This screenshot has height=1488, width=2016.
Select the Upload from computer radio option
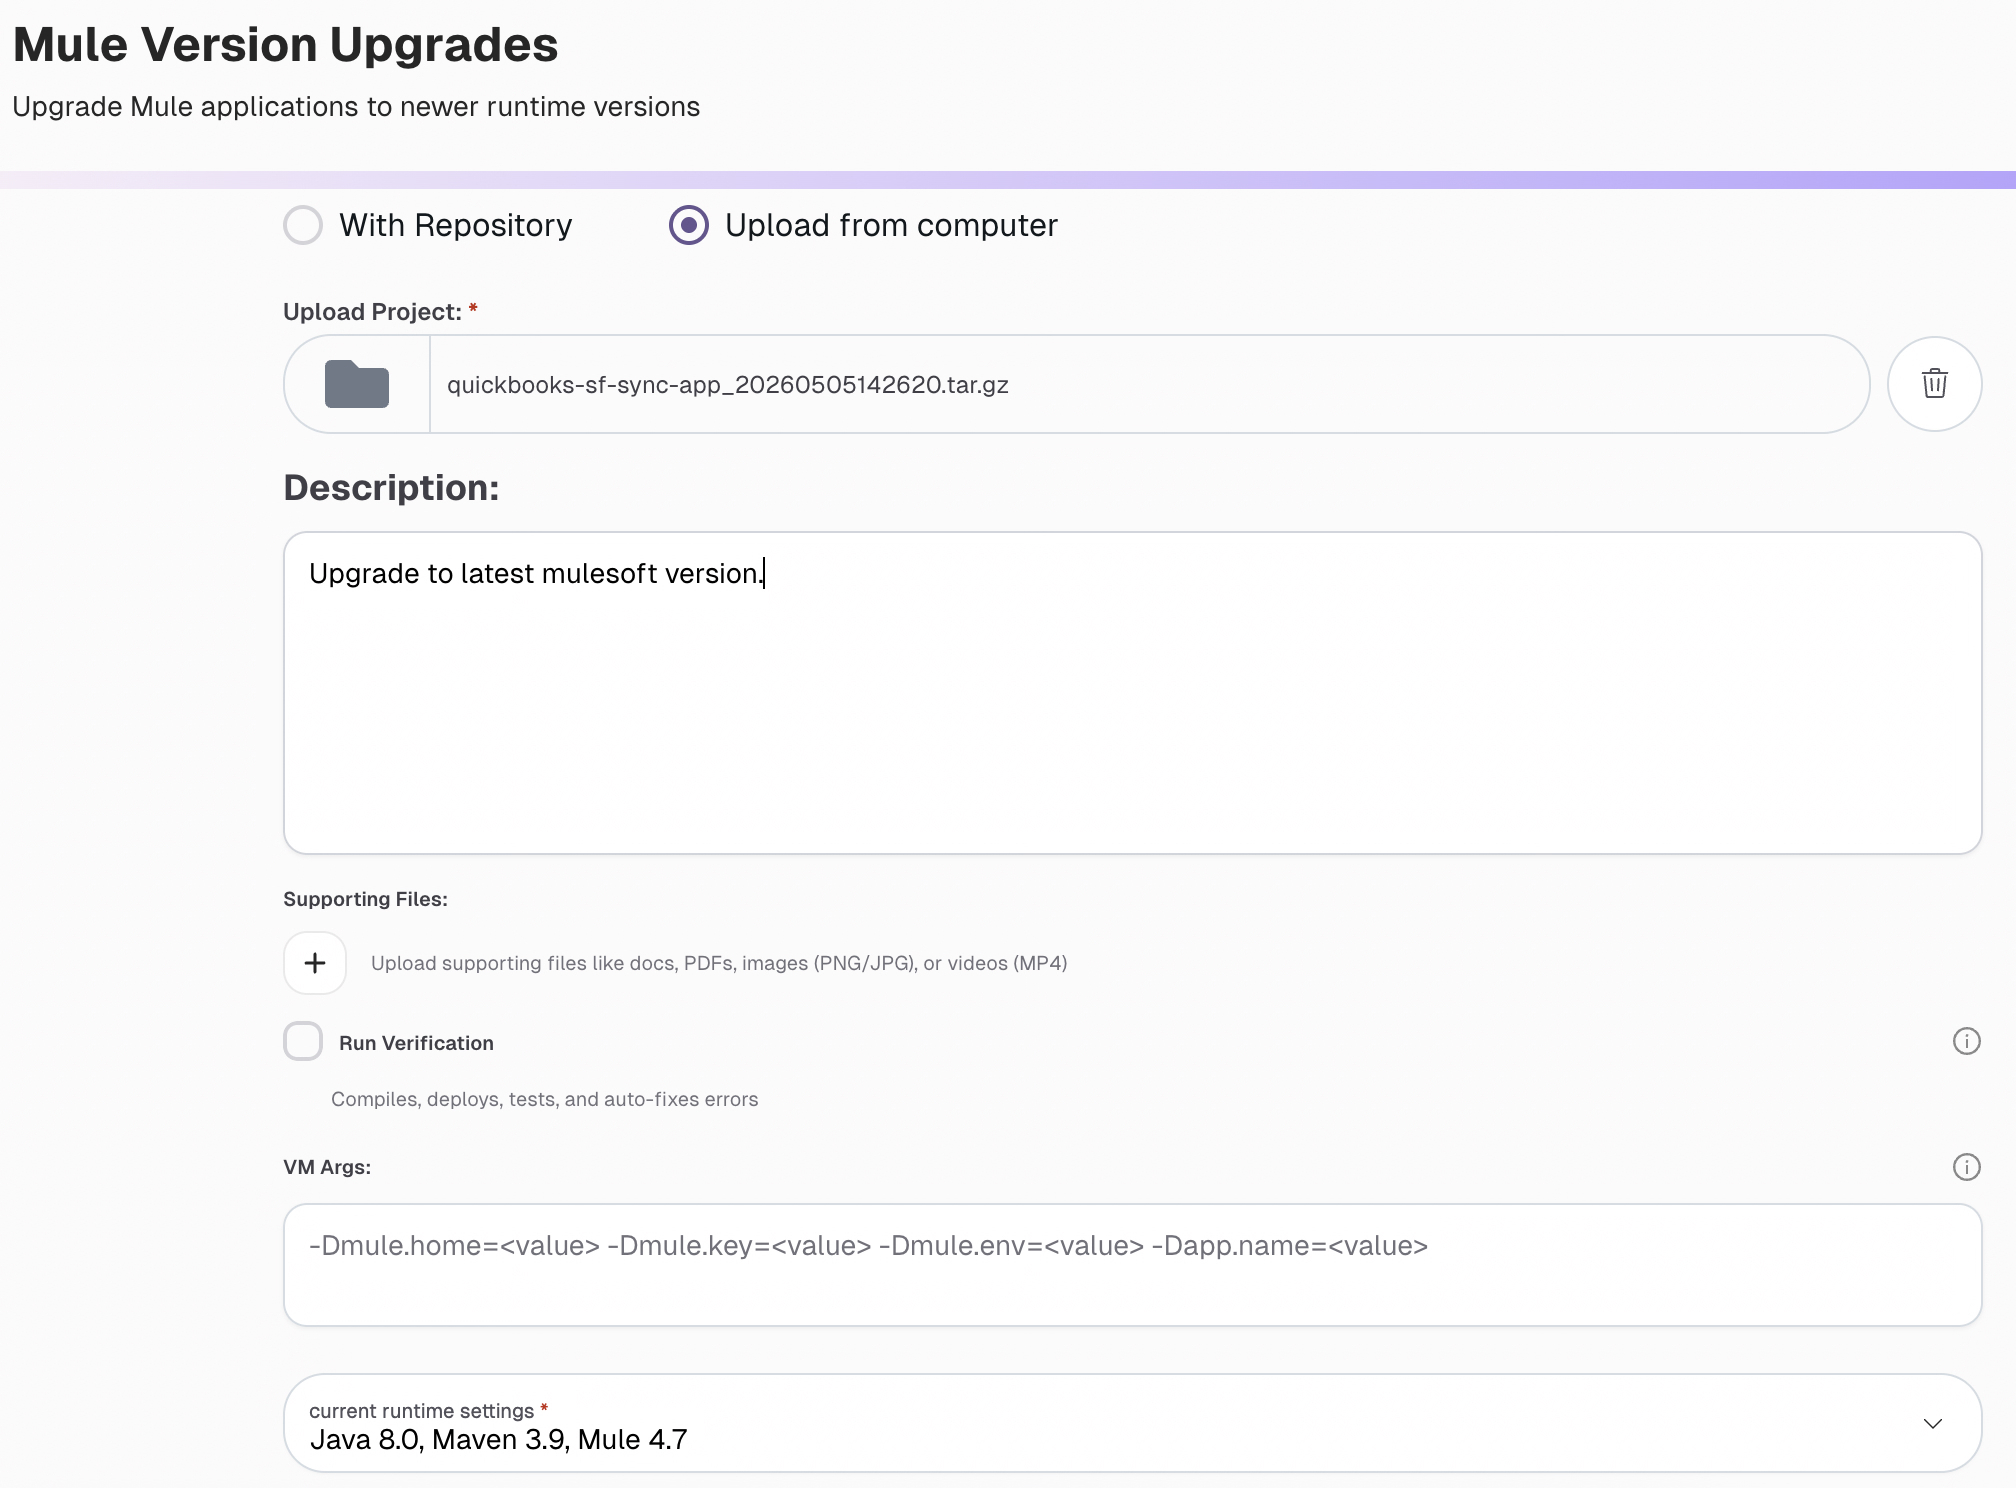[689, 225]
